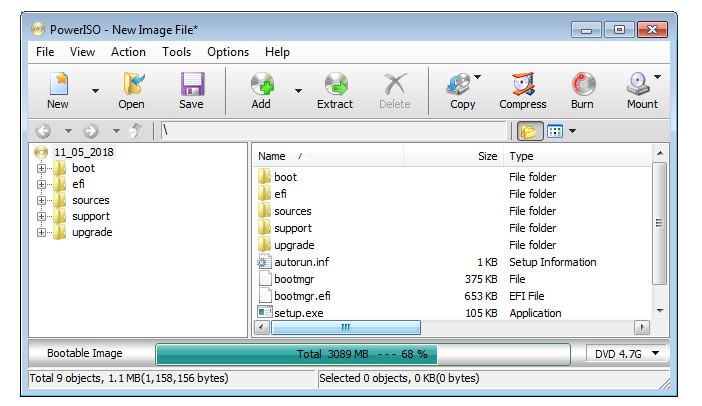Expand the support folder in tree
Screen dimensions: 702x406
pyautogui.click(x=41, y=217)
